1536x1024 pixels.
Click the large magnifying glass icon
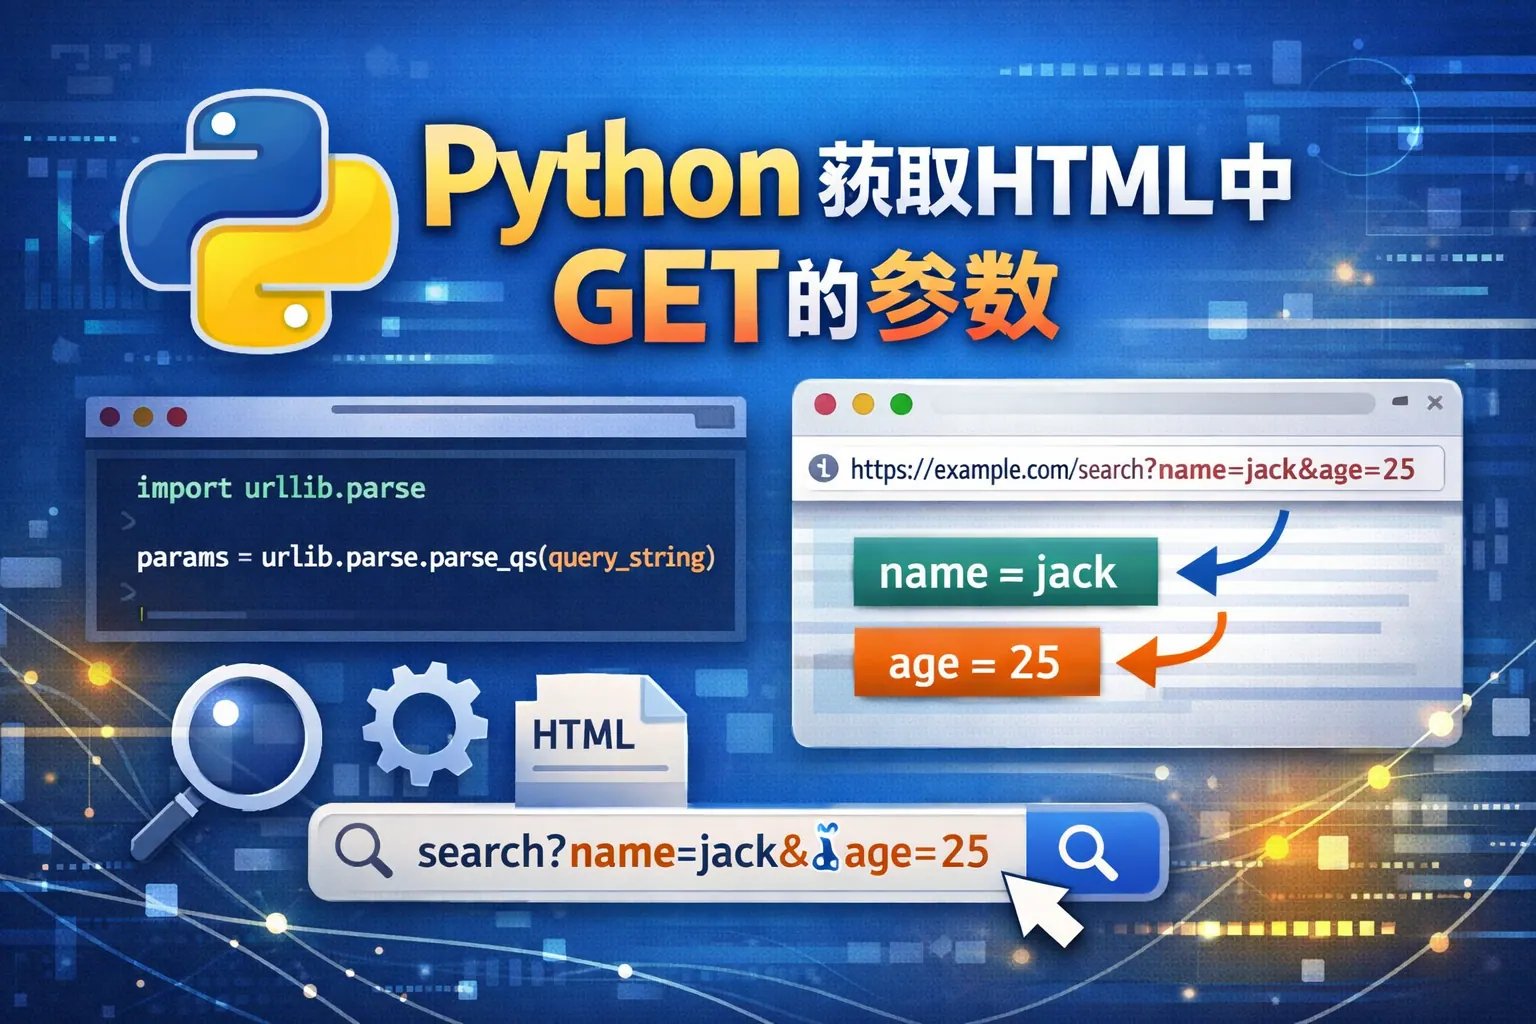pyautogui.click(x=246, y=738)
